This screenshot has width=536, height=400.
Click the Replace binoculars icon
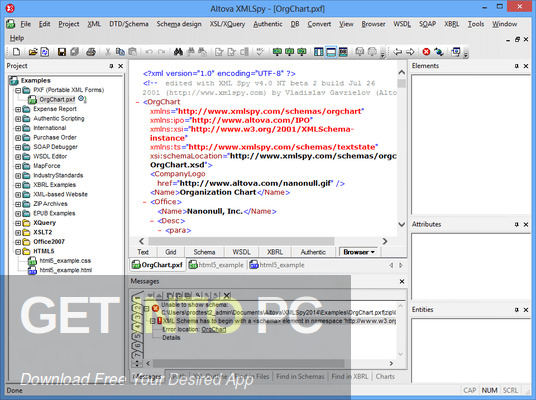[x=203, y=52]
